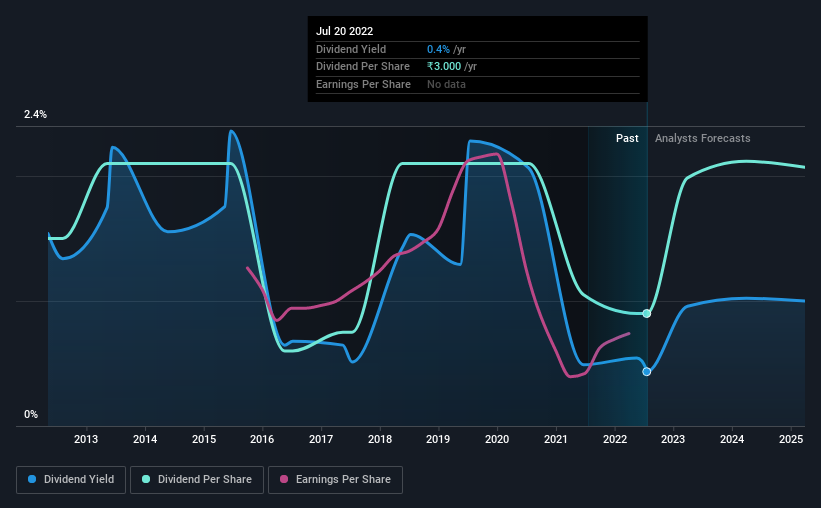821x508 pixels.
Task: Click the 2023 x-axis label
Action: point(673,439)
